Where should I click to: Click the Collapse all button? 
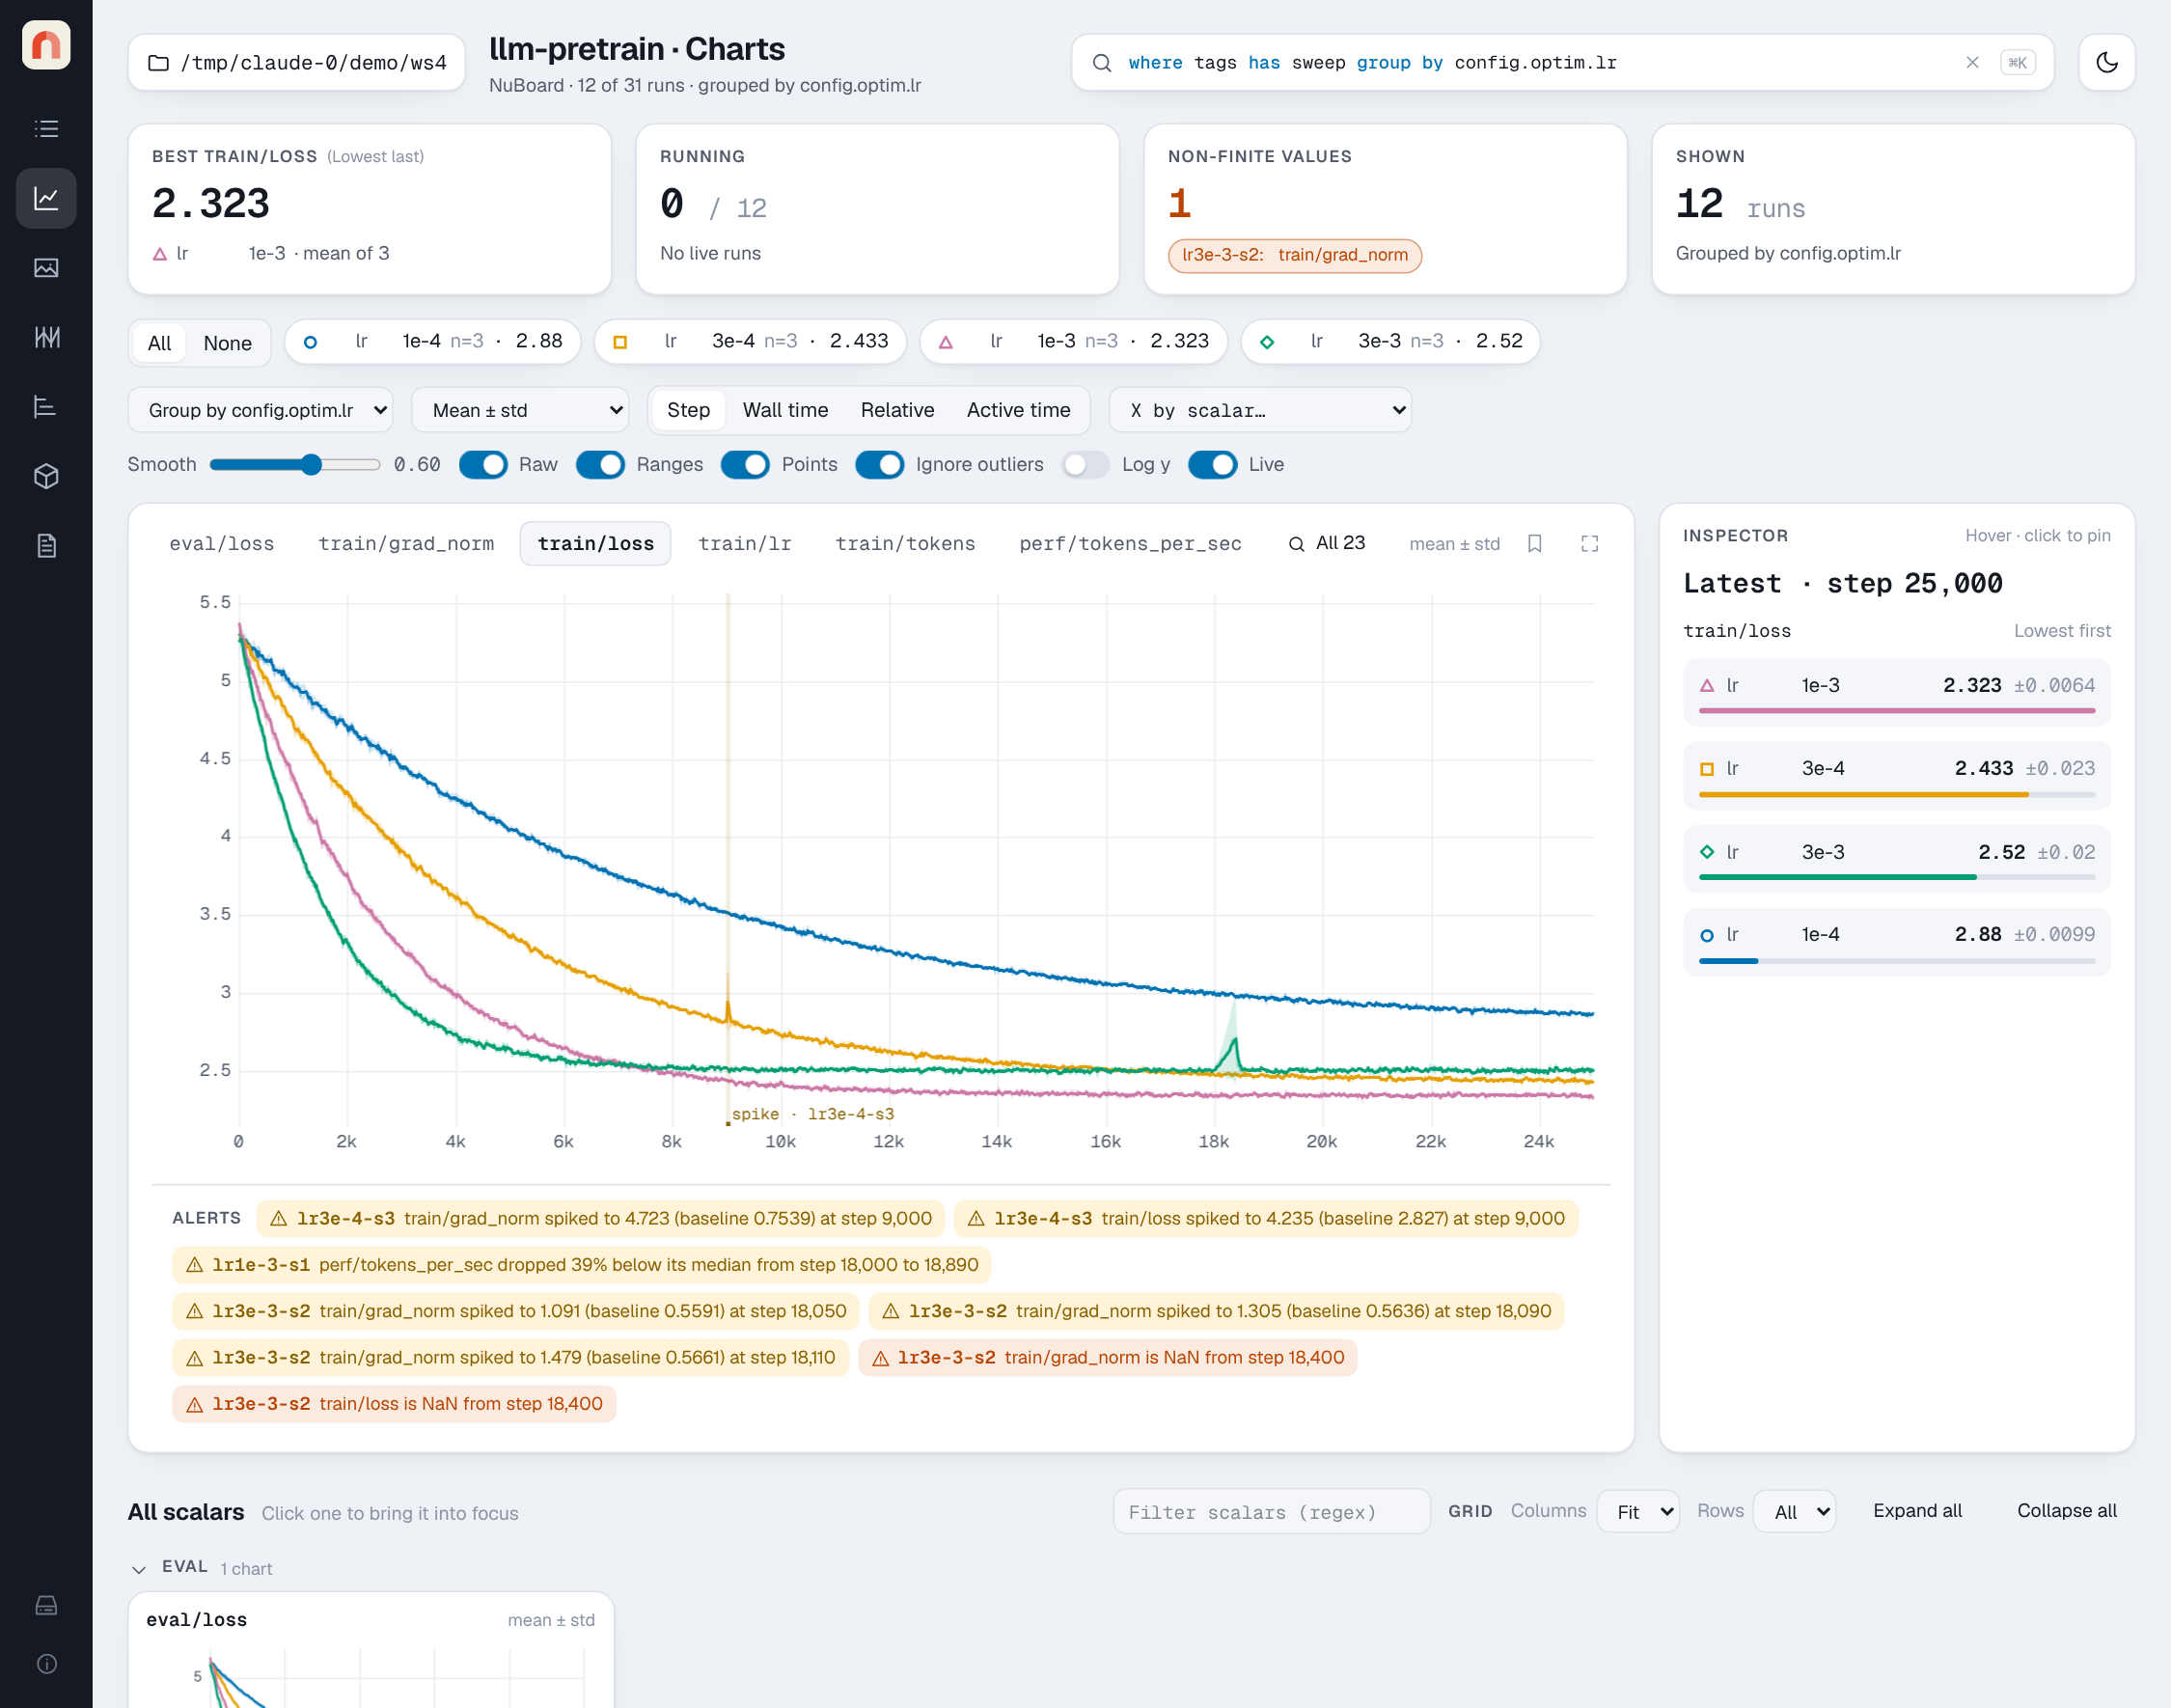tap(2066, 1511)
